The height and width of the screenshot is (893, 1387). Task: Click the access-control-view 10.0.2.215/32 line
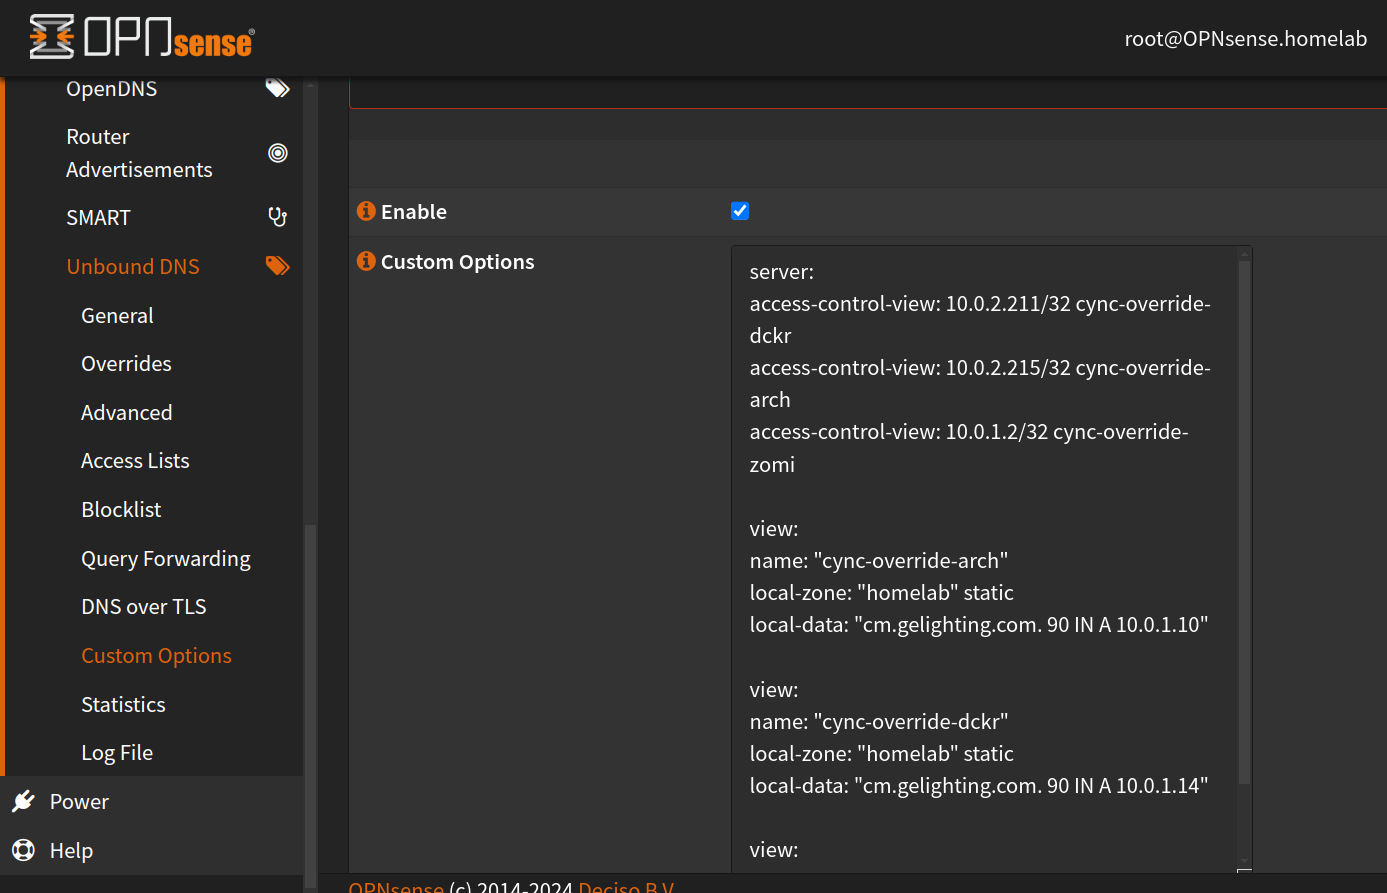pos(980,383)
